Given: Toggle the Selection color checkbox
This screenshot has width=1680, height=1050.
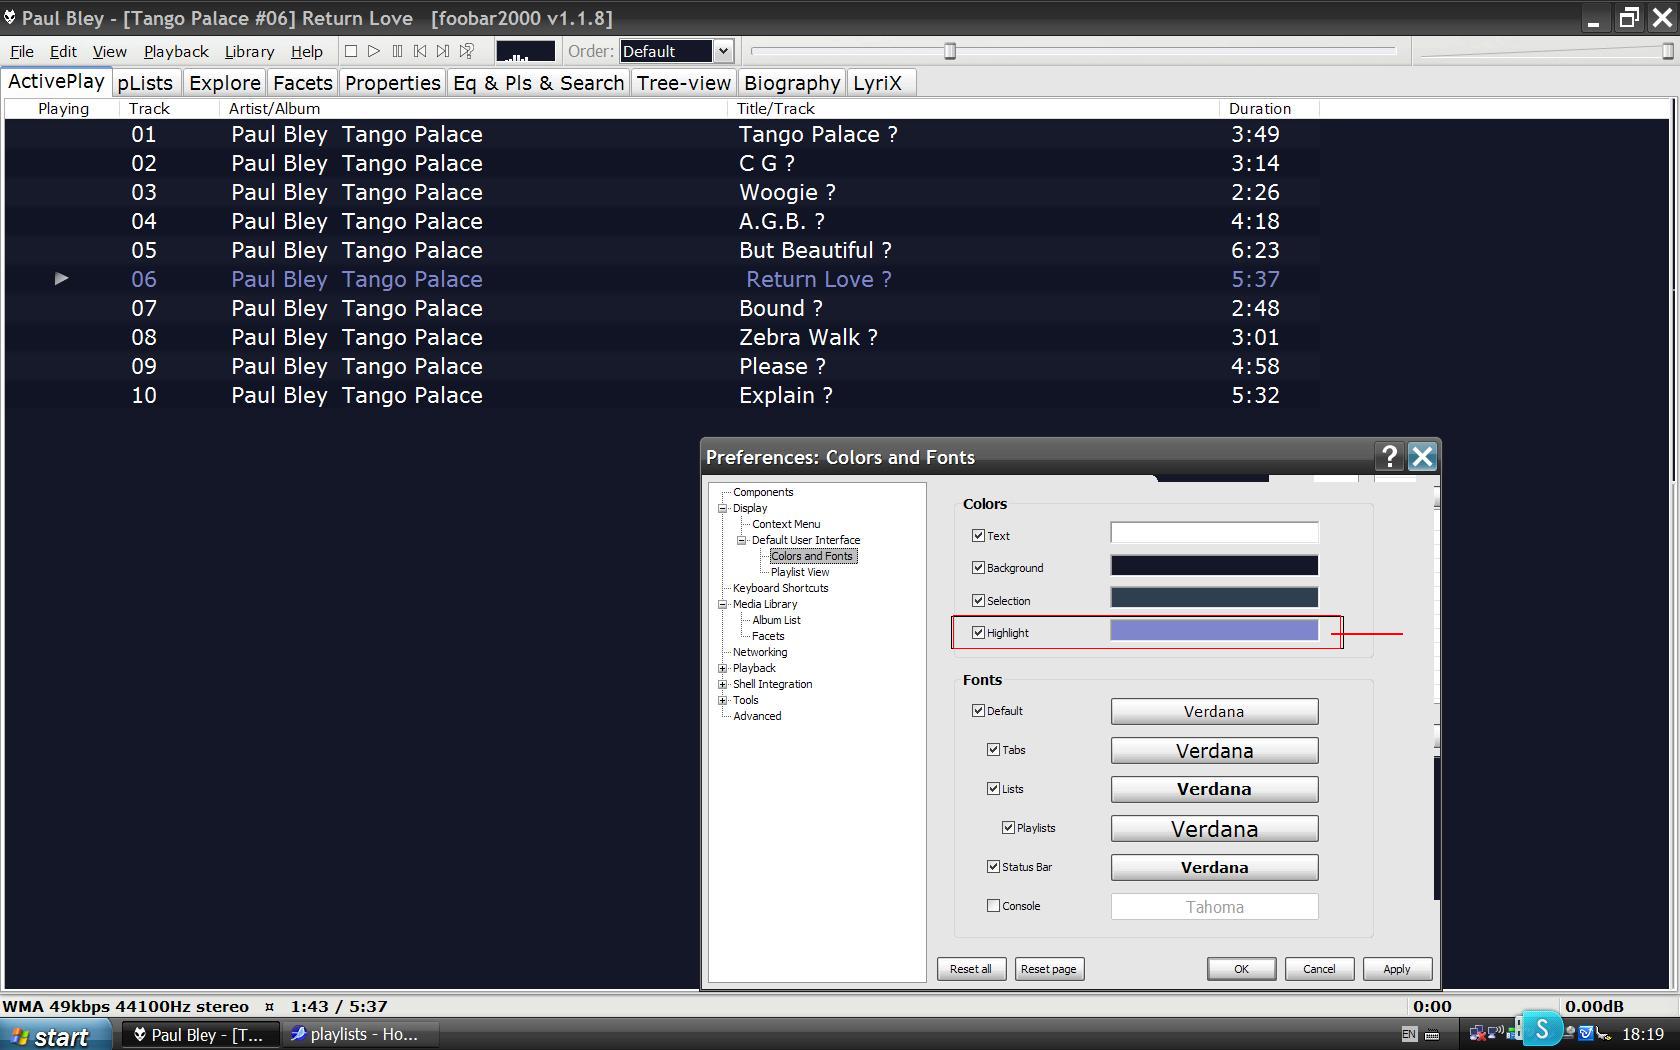Looking at the screenshot, I should tap(979, 600).
